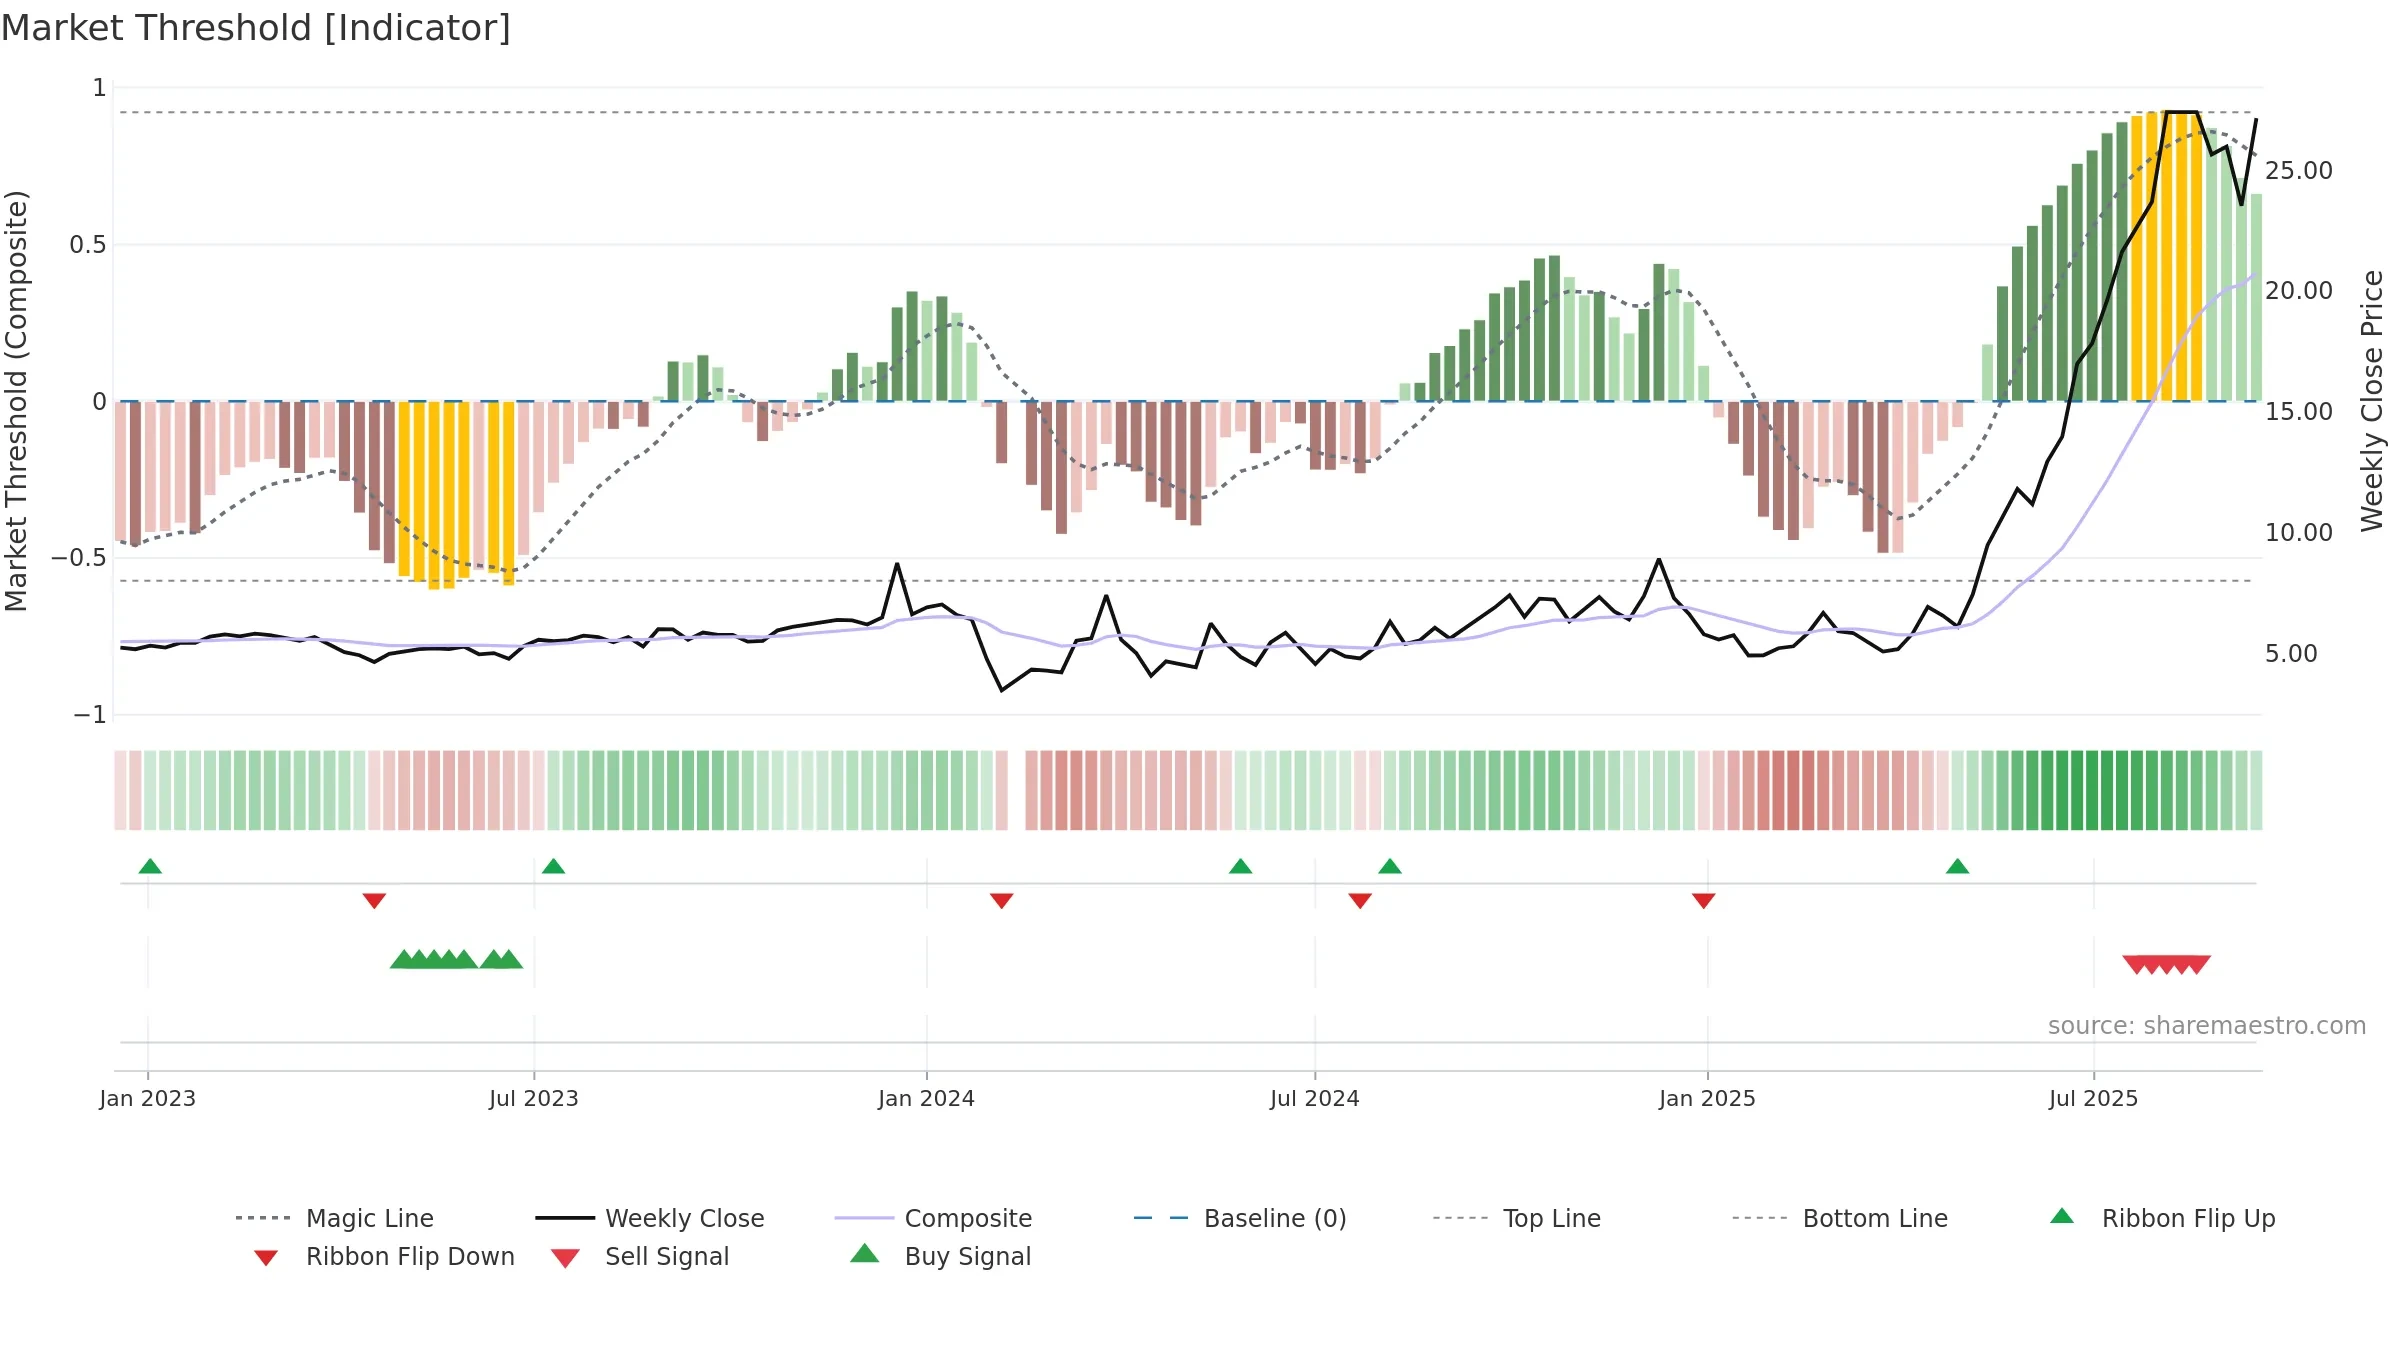
Task: Click the −0.5 left axis tick label
Action: coord(78,558)
